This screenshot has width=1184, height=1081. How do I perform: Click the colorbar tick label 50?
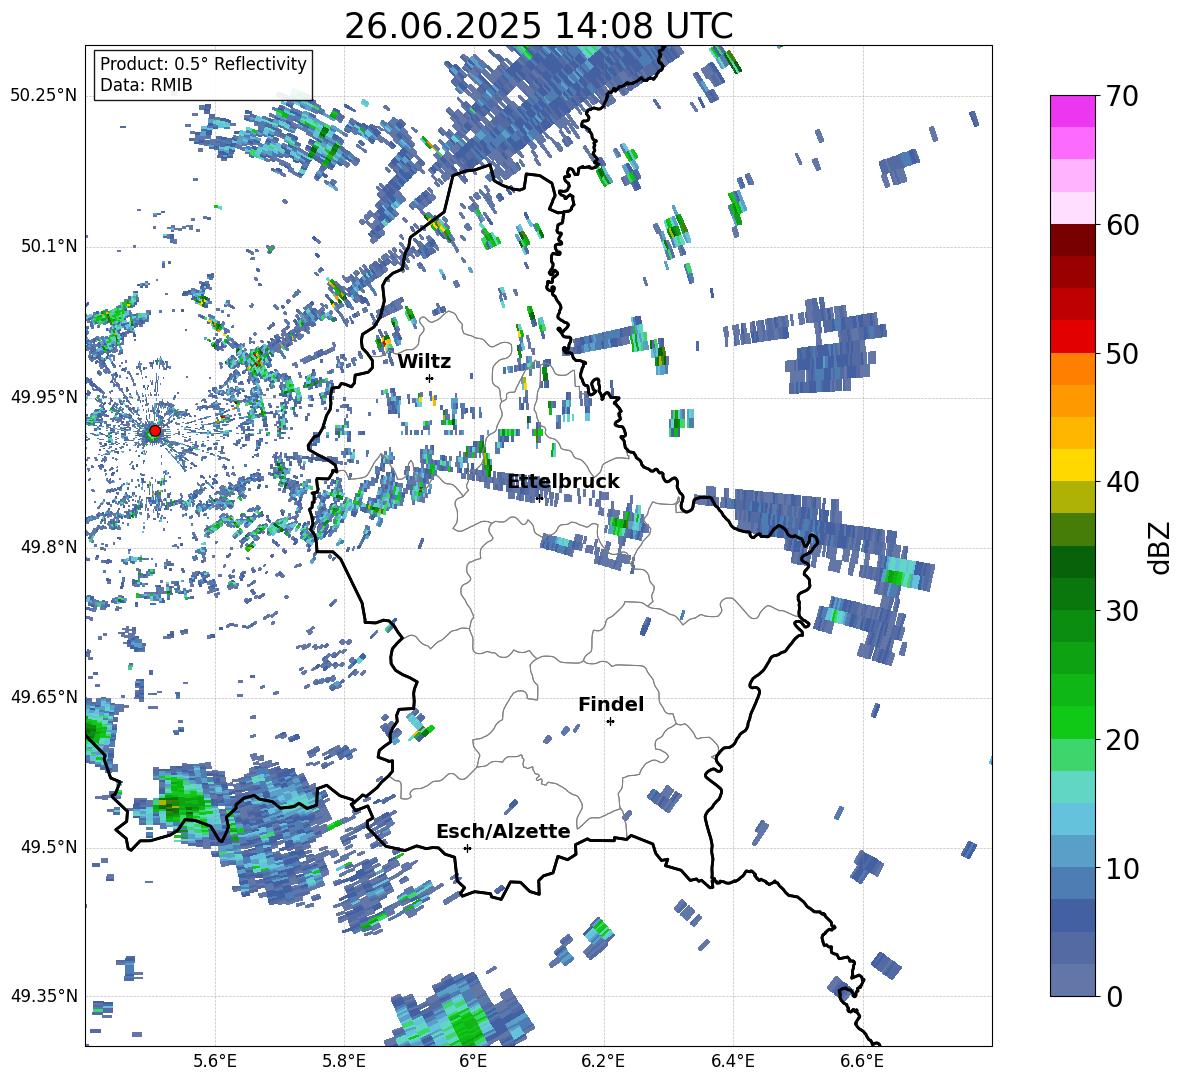point(1122,353)
